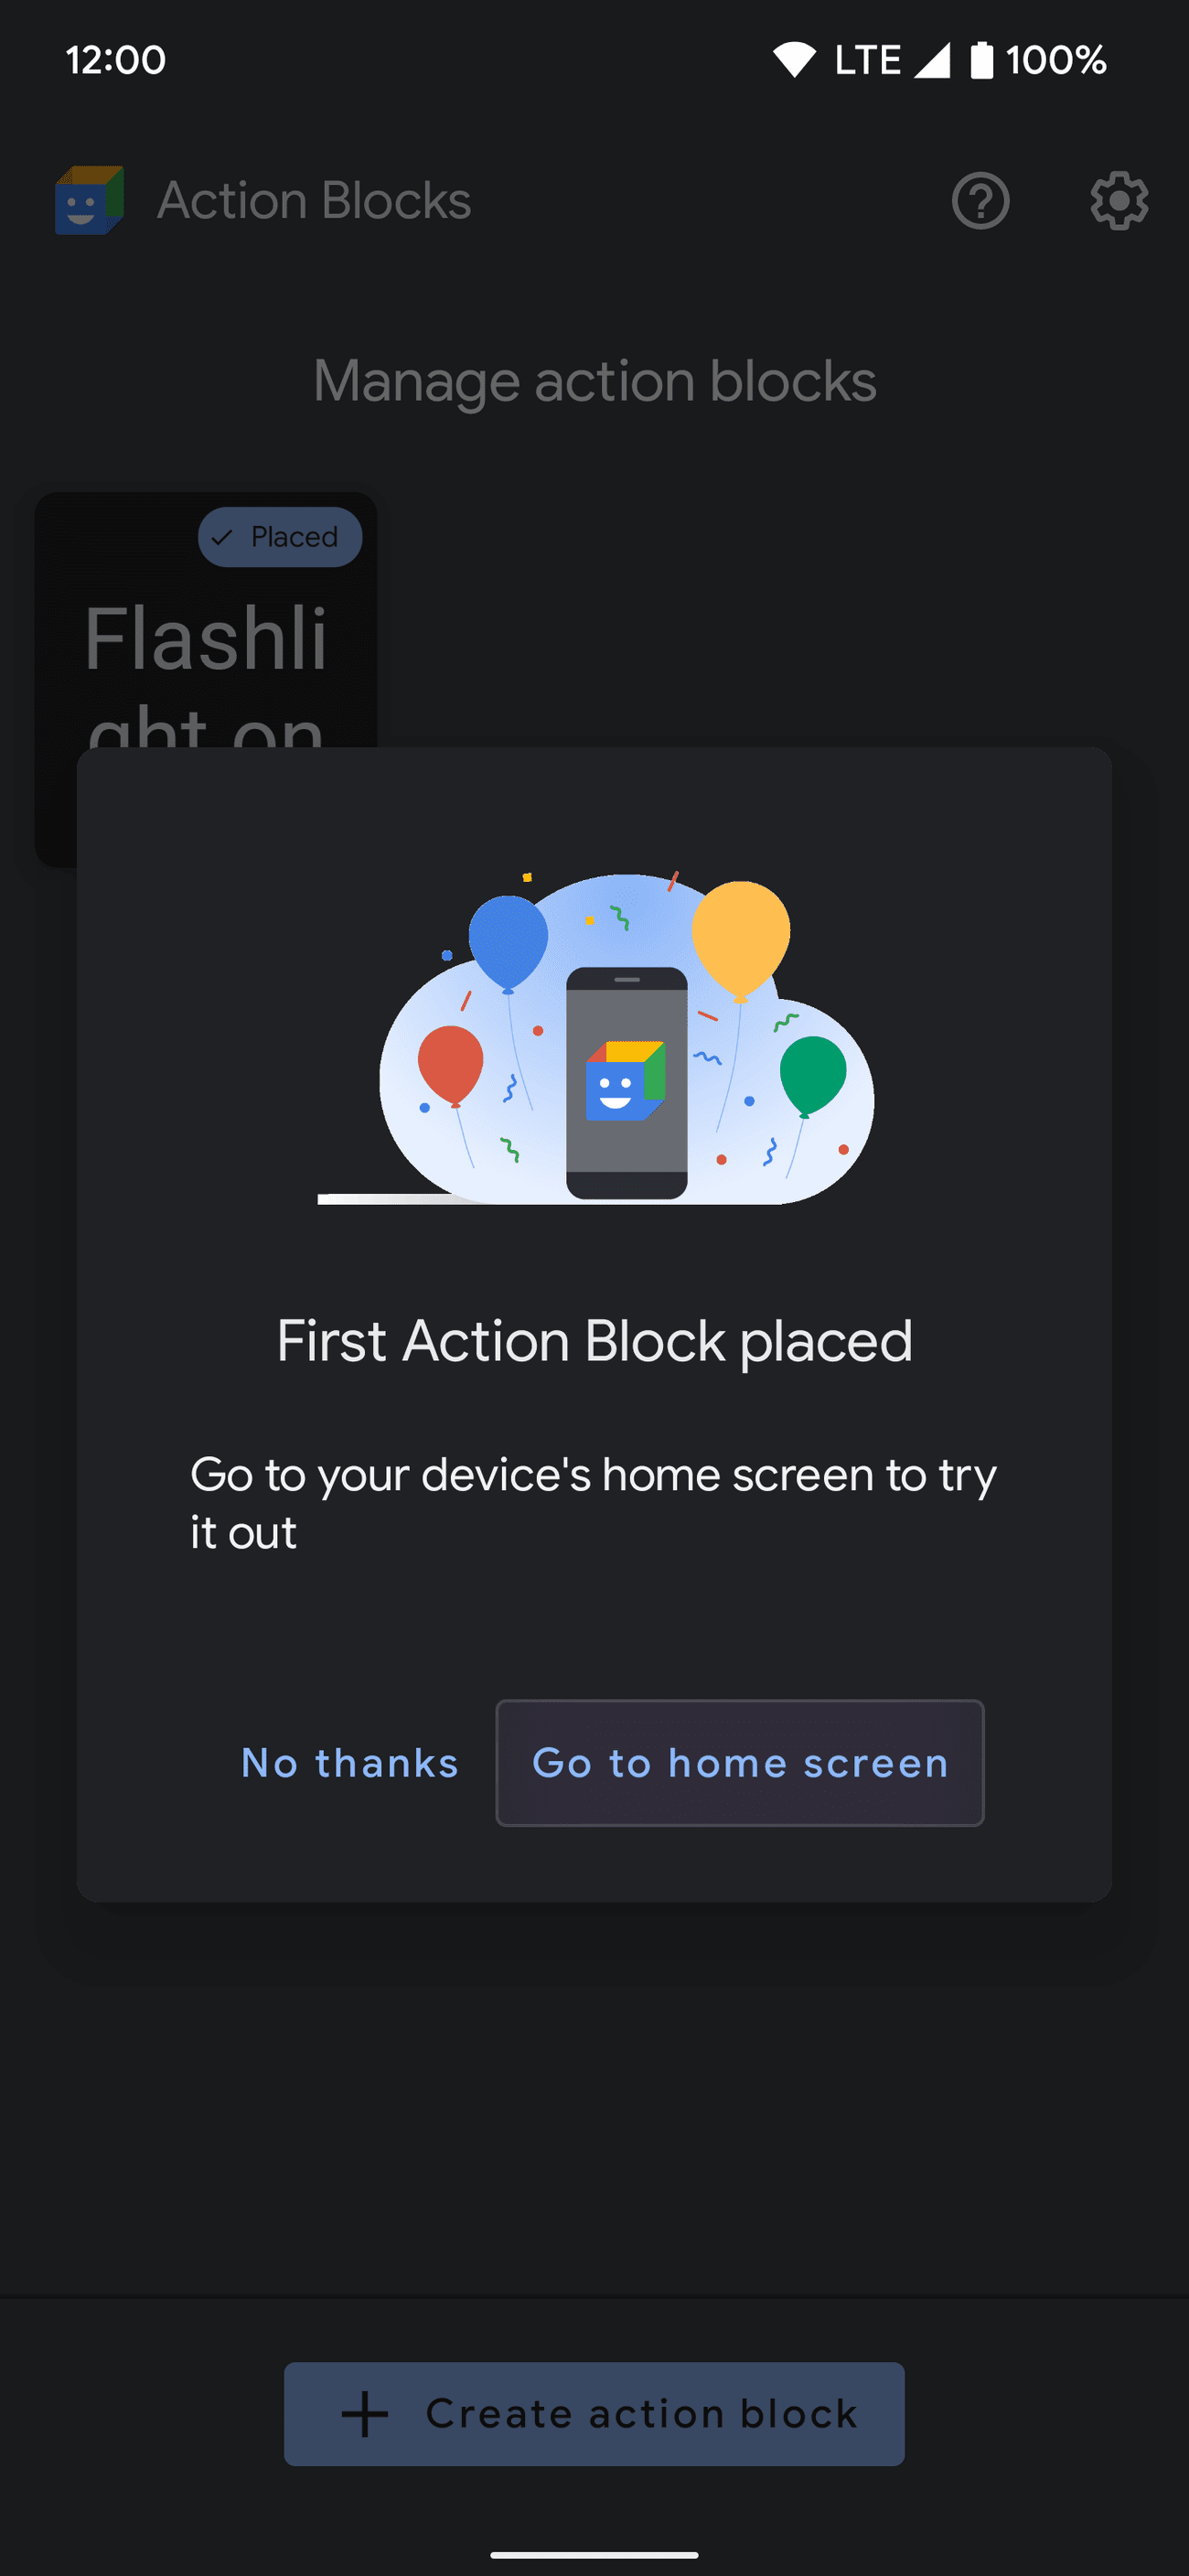Dismiss dialog with No thanks

[350, 1762]
